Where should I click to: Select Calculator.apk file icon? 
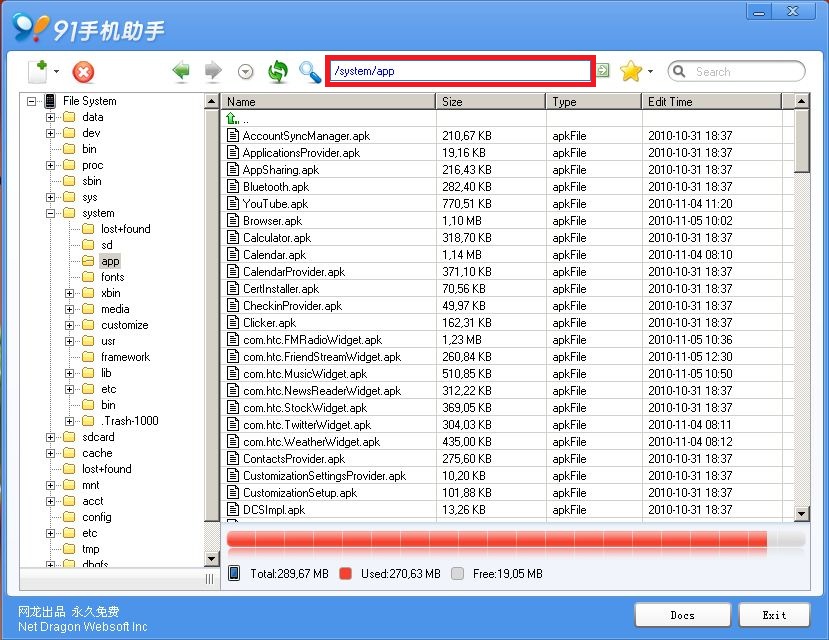click(x=233, y=237)
